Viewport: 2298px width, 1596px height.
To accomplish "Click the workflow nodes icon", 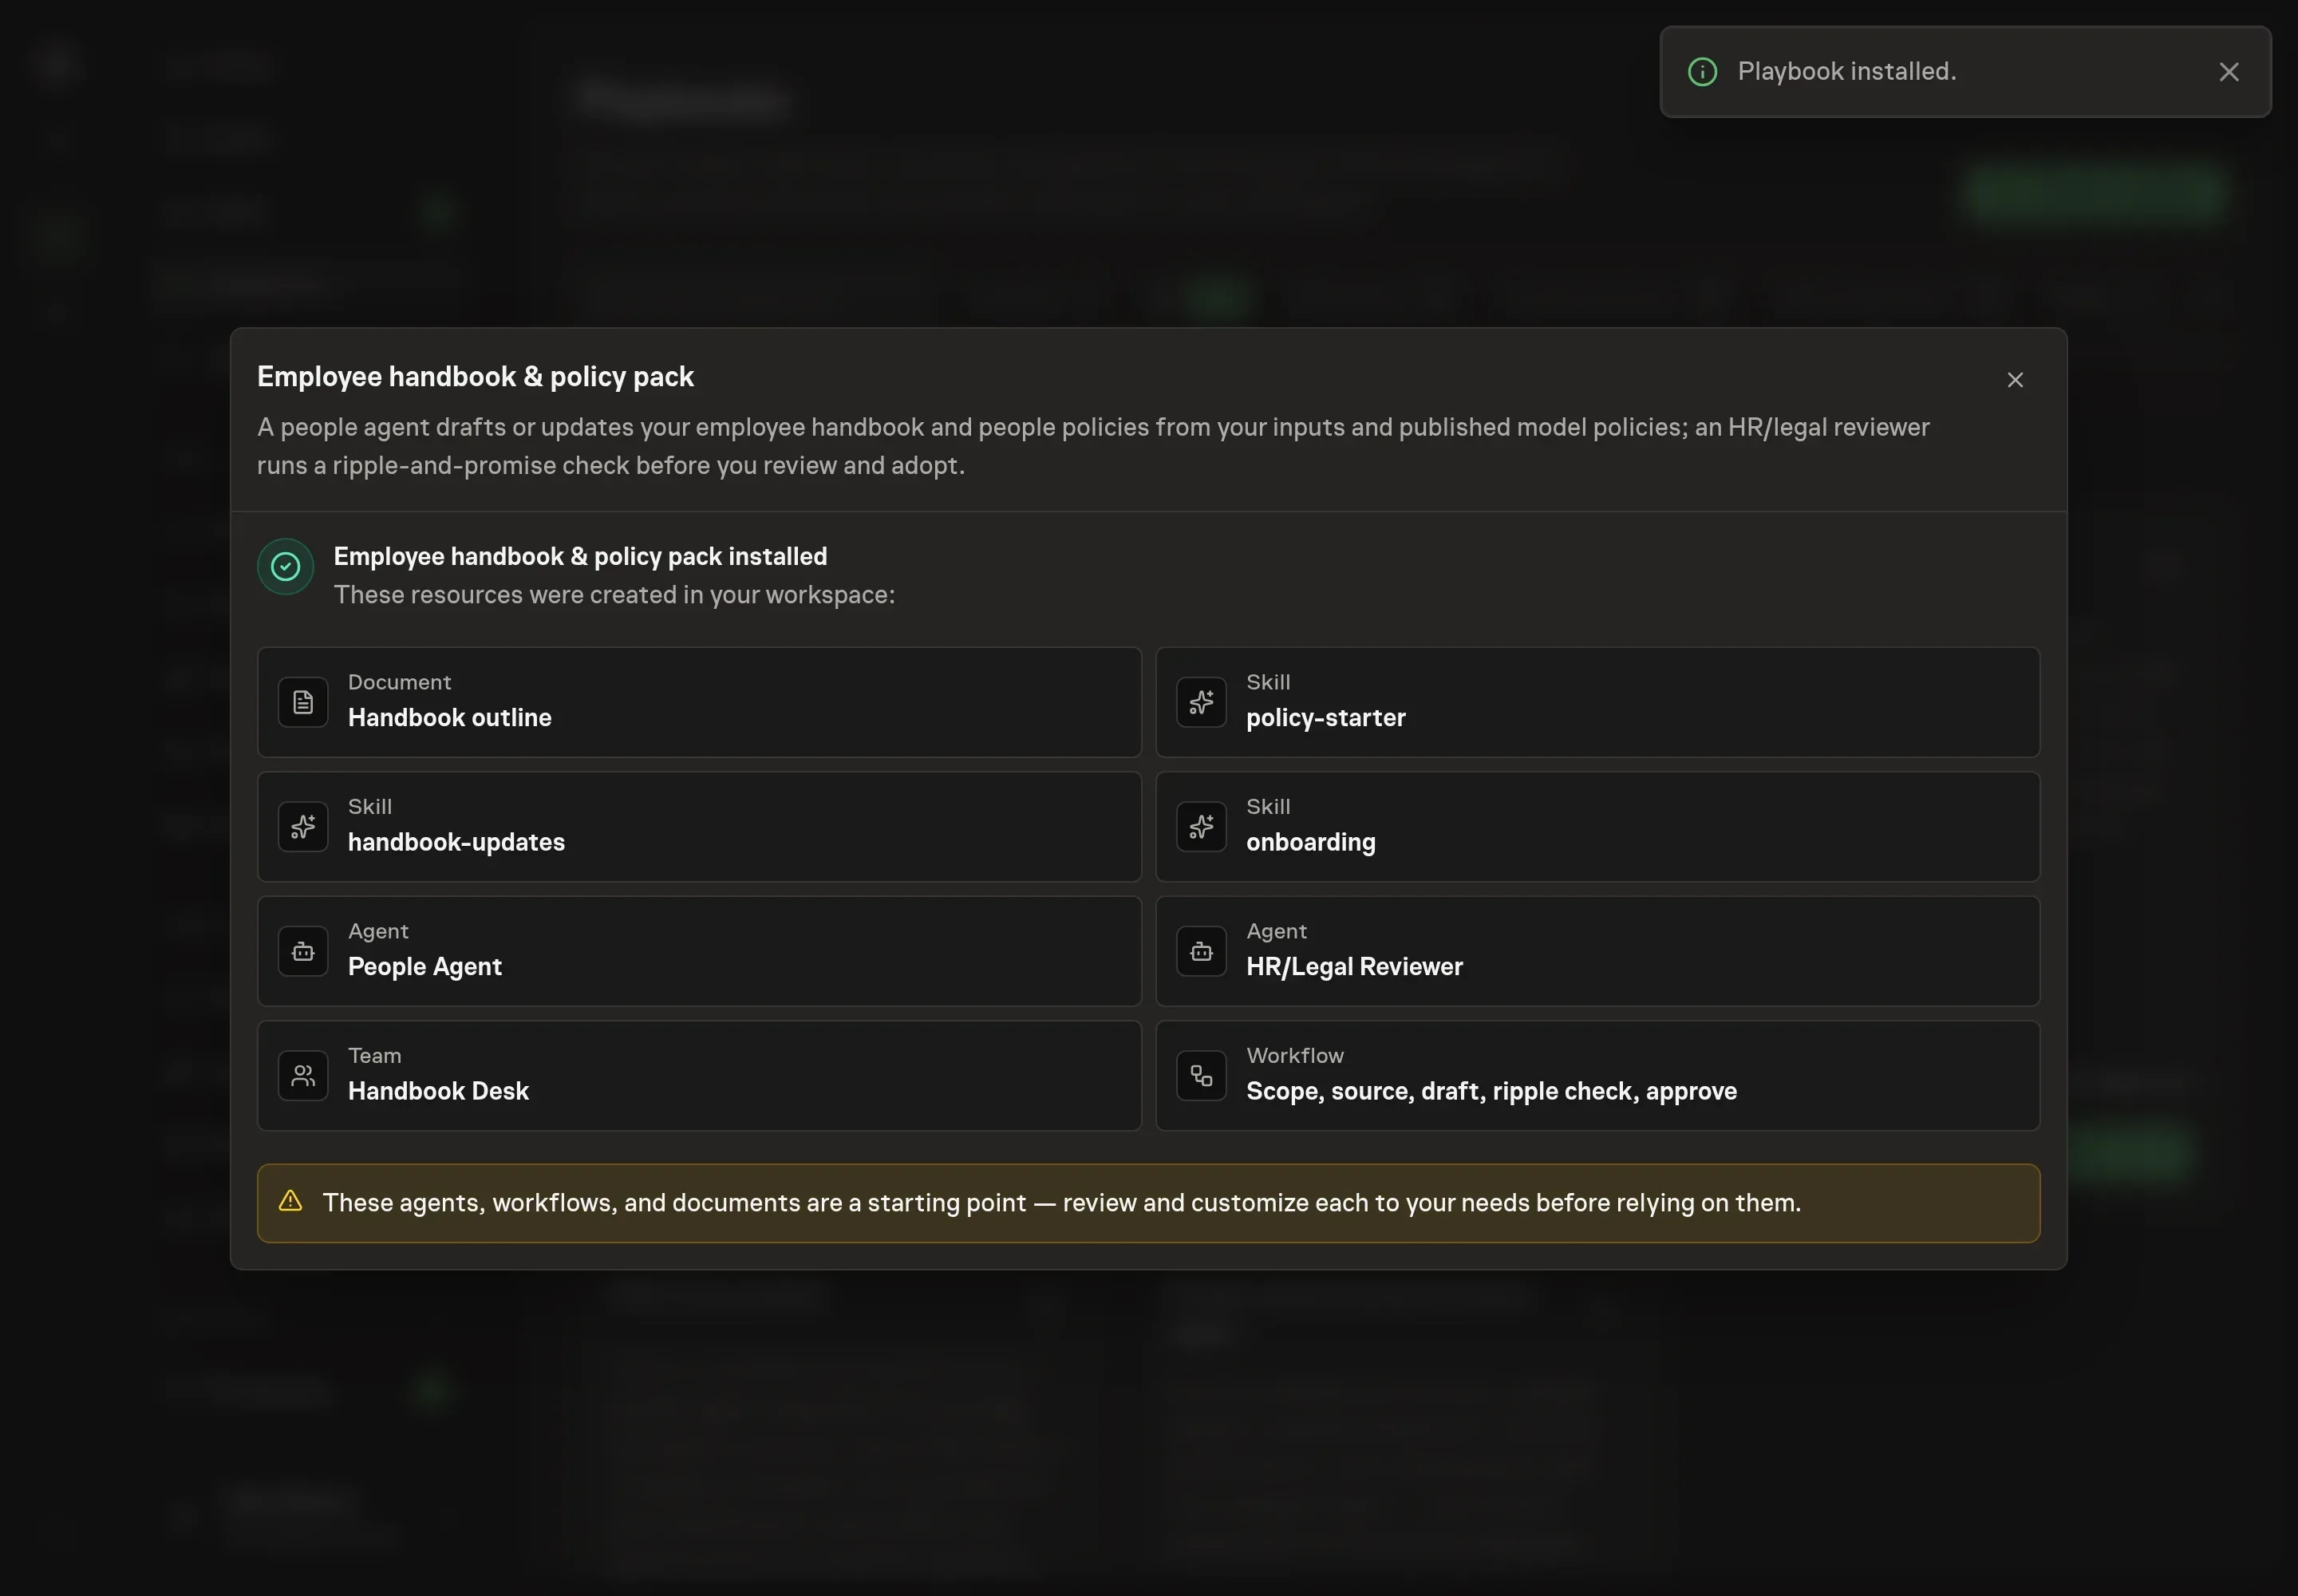I will [x=1201, y=1076].
